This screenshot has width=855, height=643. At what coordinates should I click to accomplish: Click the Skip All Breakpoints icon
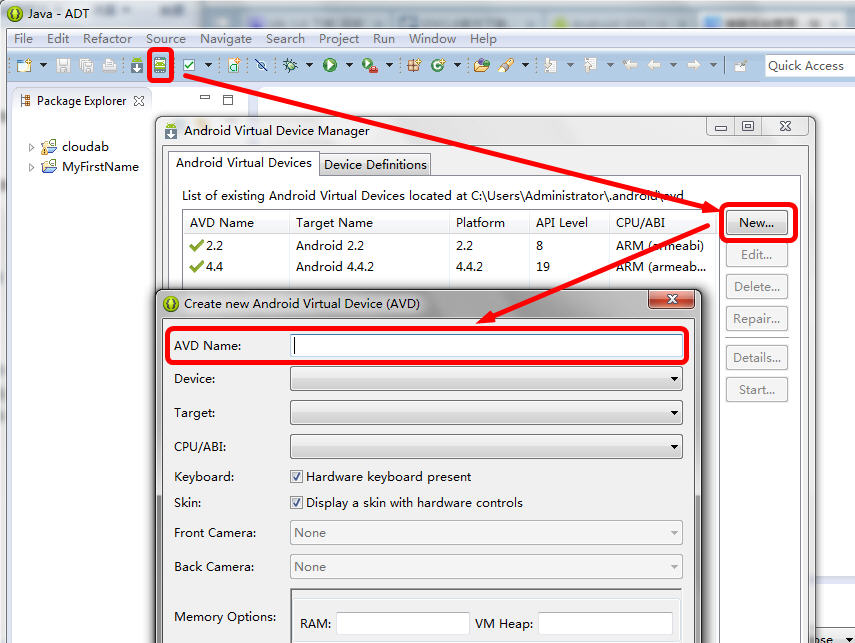[261, 65]
